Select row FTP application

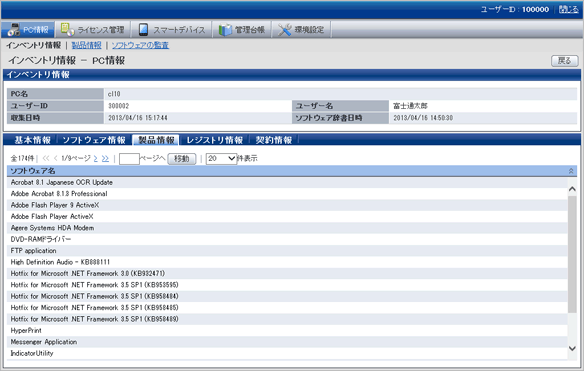pyautogui.click(x=287, y=251)
